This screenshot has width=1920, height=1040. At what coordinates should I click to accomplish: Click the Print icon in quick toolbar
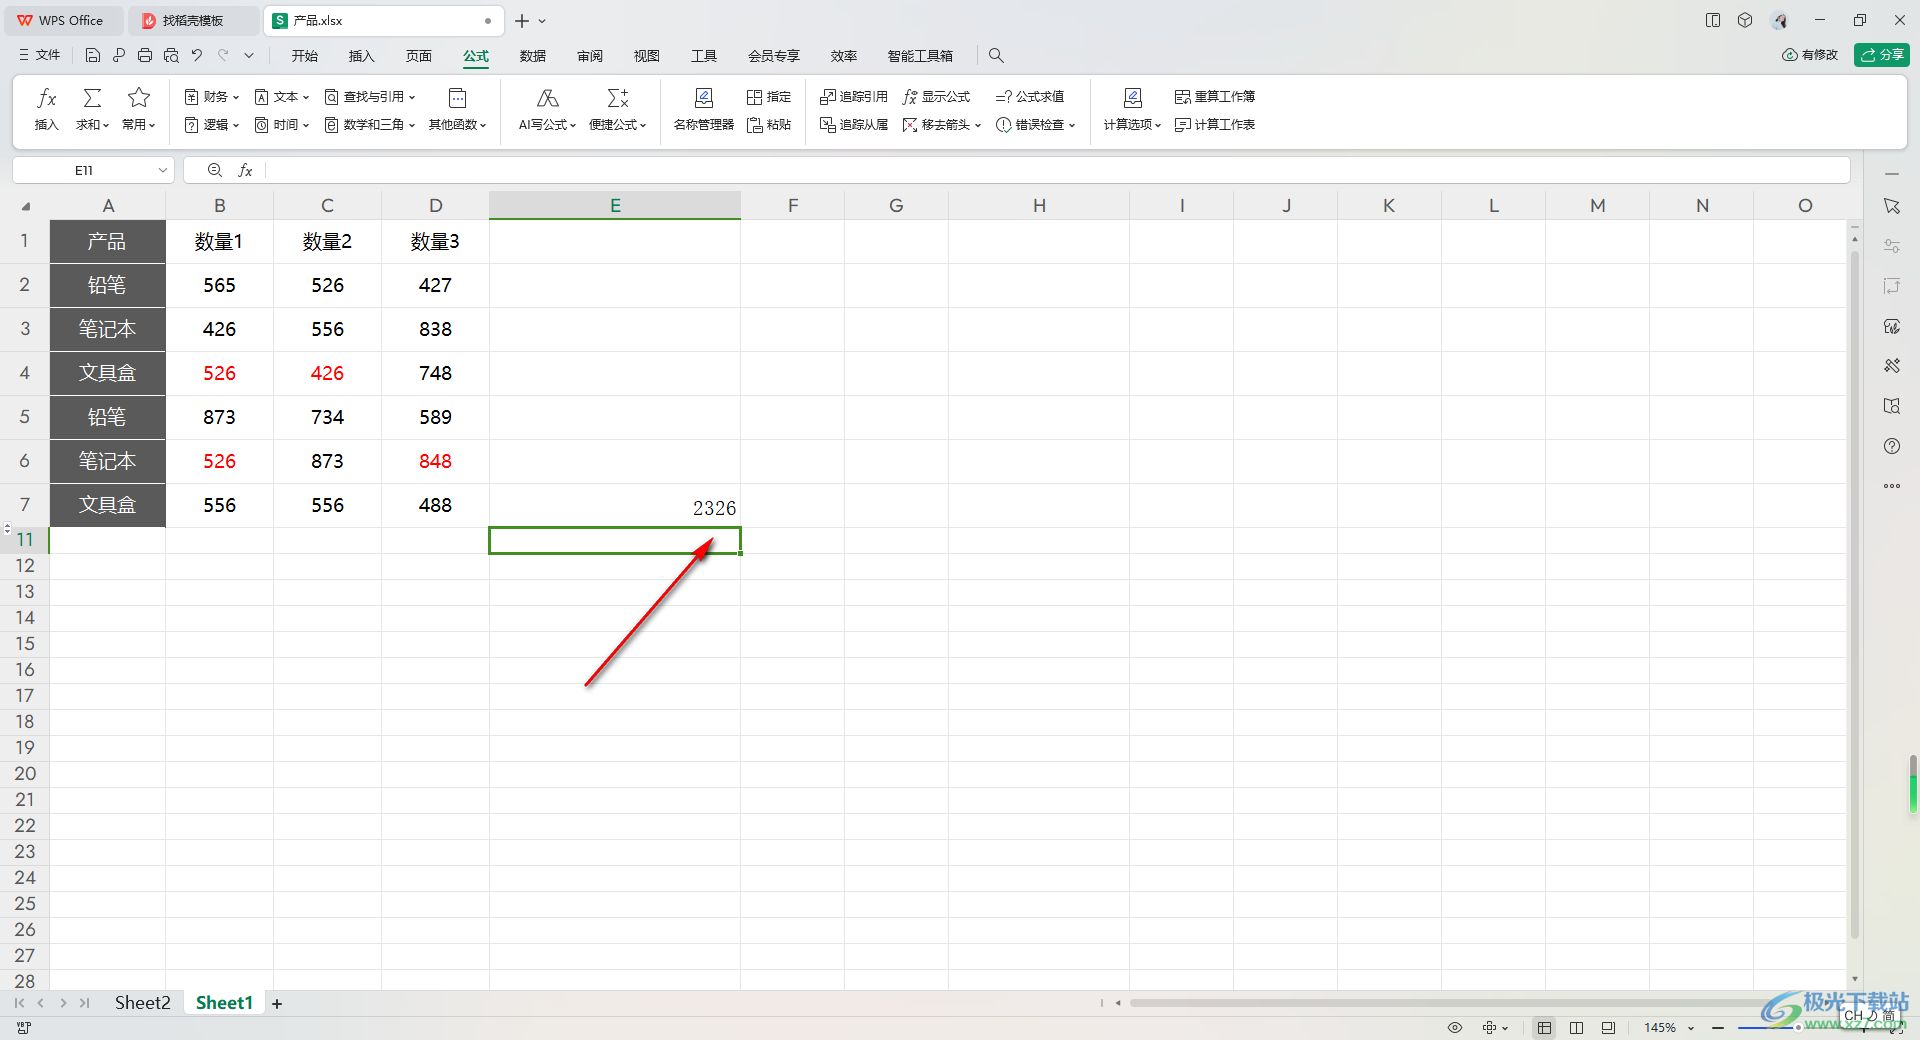145,55
